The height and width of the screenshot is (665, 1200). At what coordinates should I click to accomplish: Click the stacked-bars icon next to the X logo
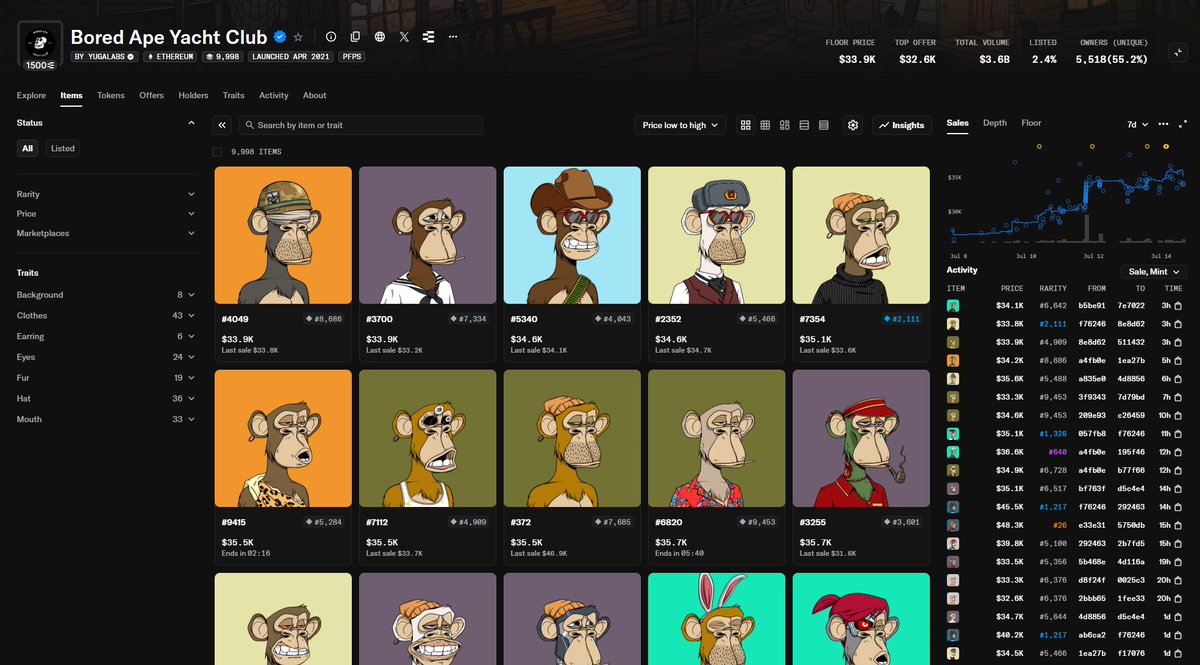coord(429,37)
